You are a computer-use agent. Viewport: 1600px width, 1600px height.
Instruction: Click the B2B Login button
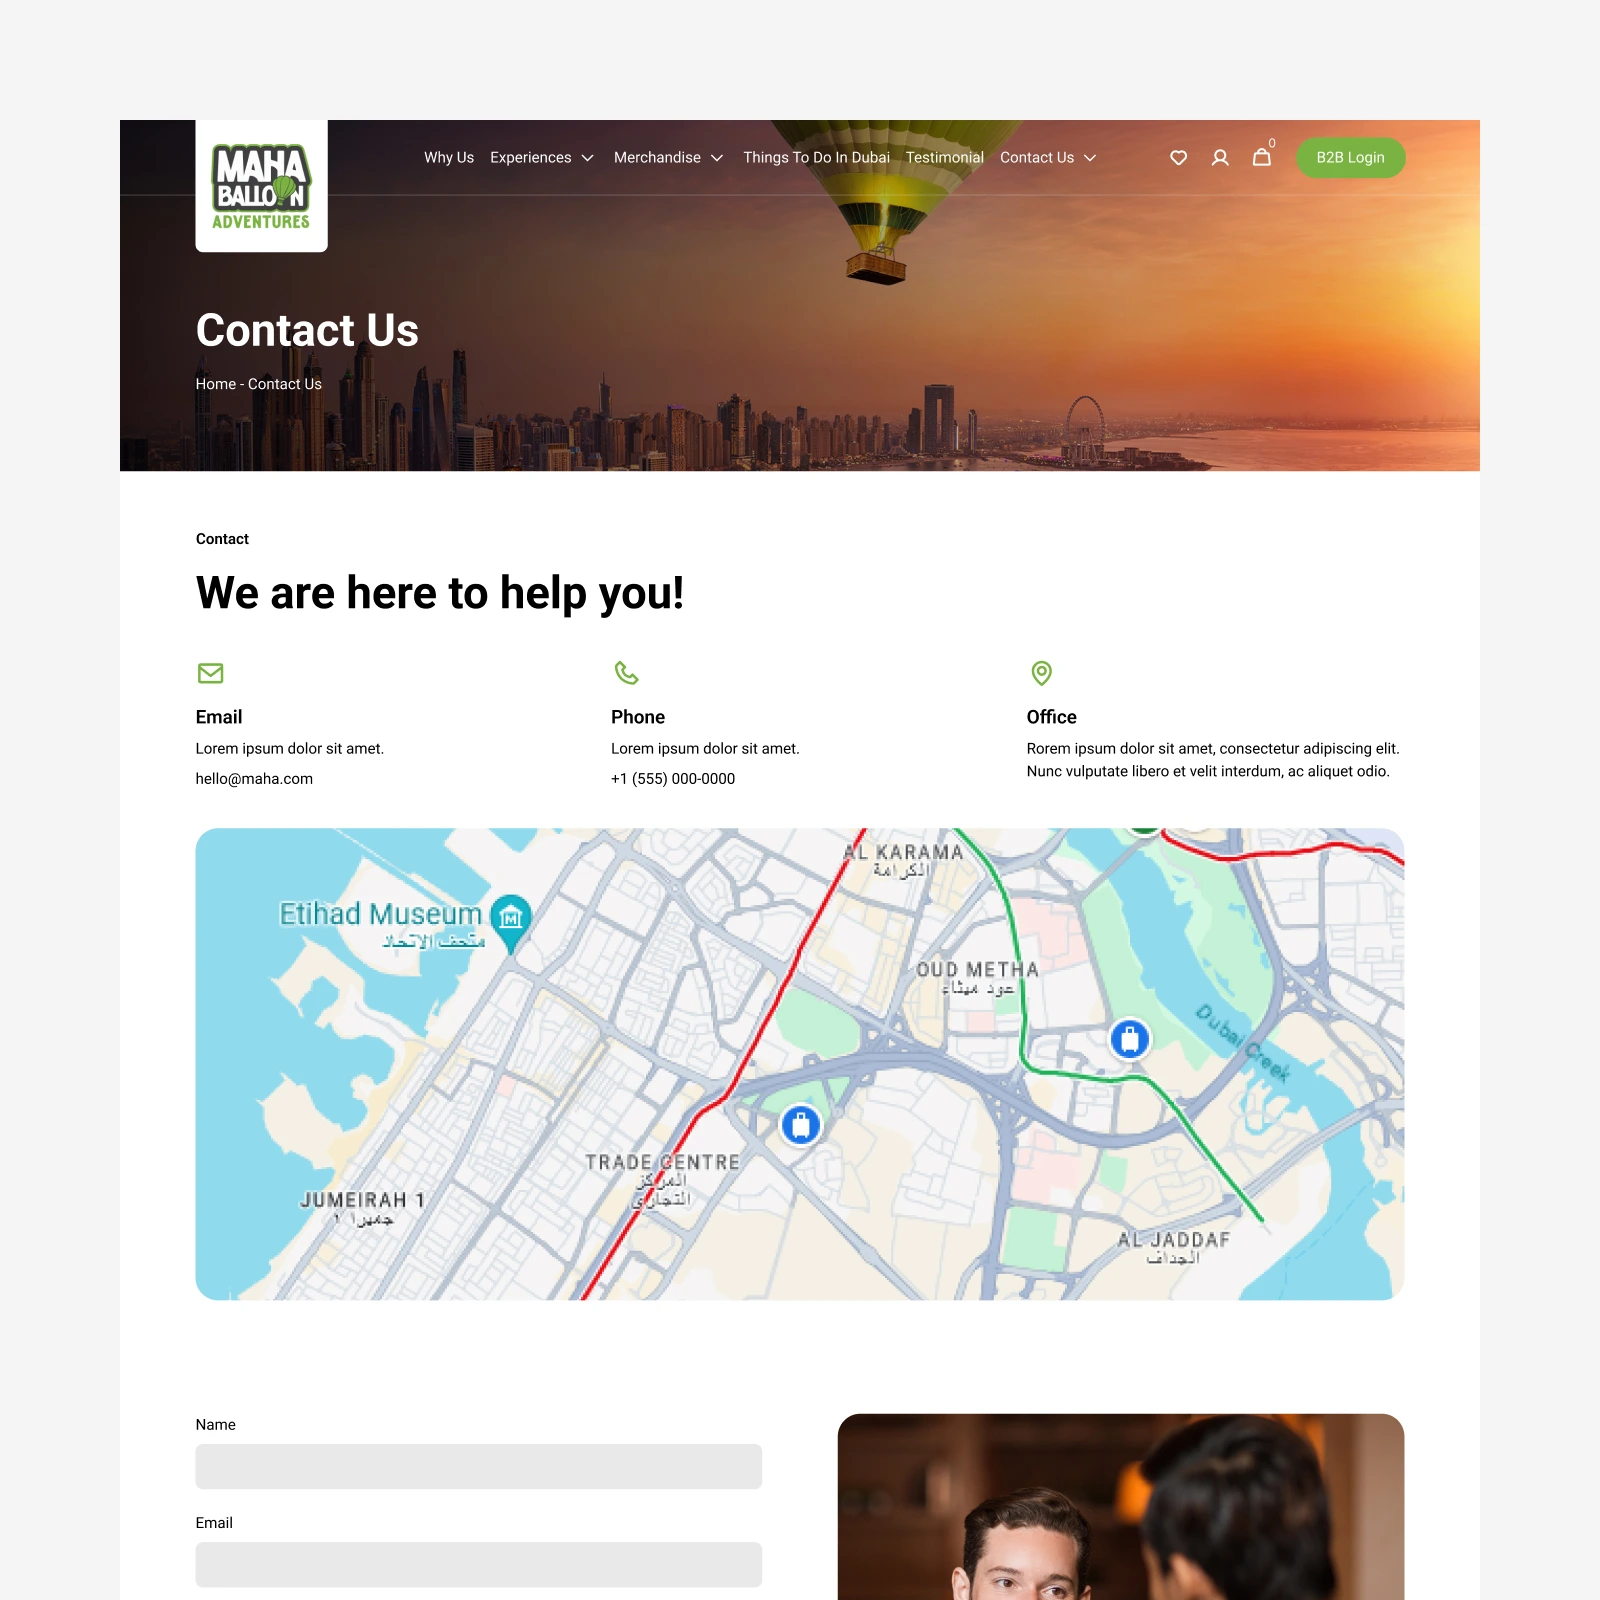tap(1350, 158)
